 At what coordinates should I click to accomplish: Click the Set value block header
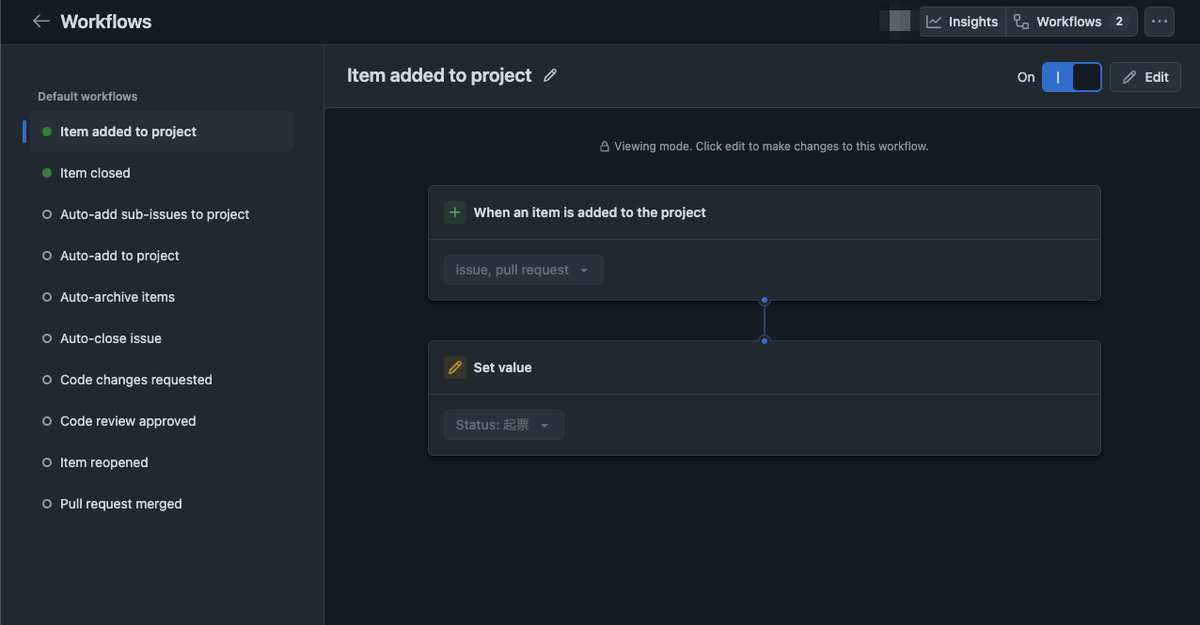[x=502, y=367]
